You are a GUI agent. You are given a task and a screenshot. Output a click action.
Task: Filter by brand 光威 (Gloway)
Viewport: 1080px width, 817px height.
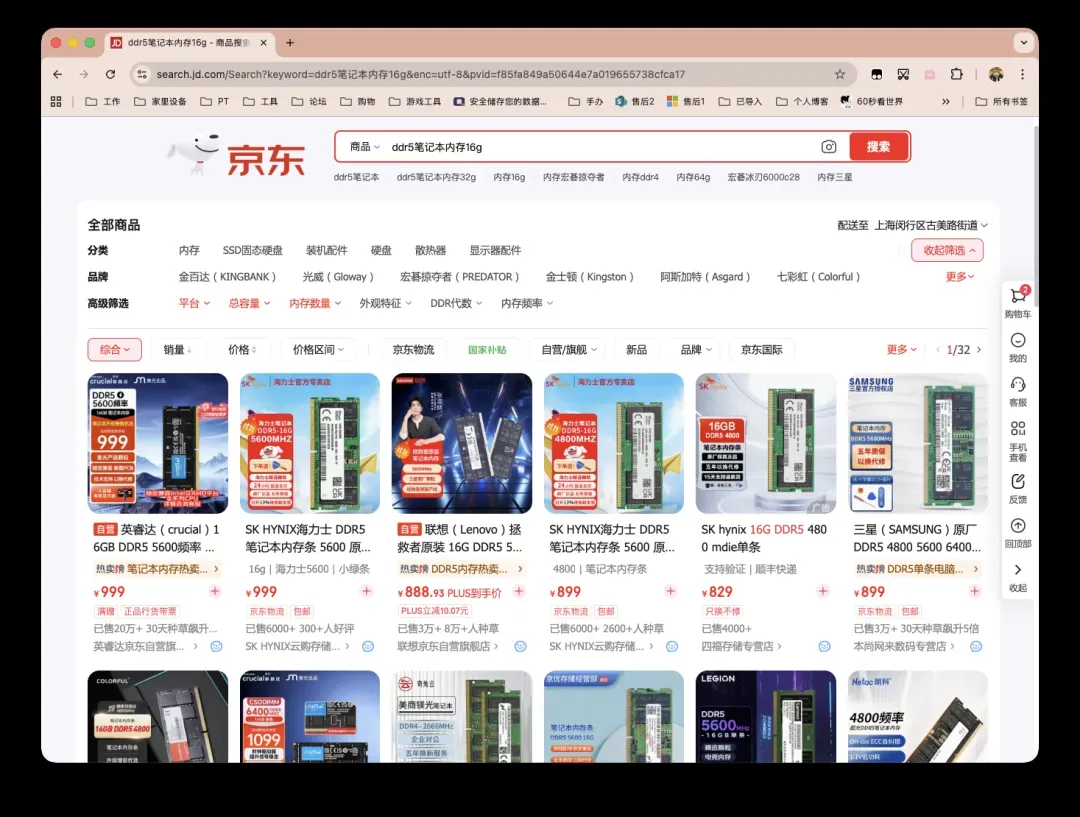(338, 277)
